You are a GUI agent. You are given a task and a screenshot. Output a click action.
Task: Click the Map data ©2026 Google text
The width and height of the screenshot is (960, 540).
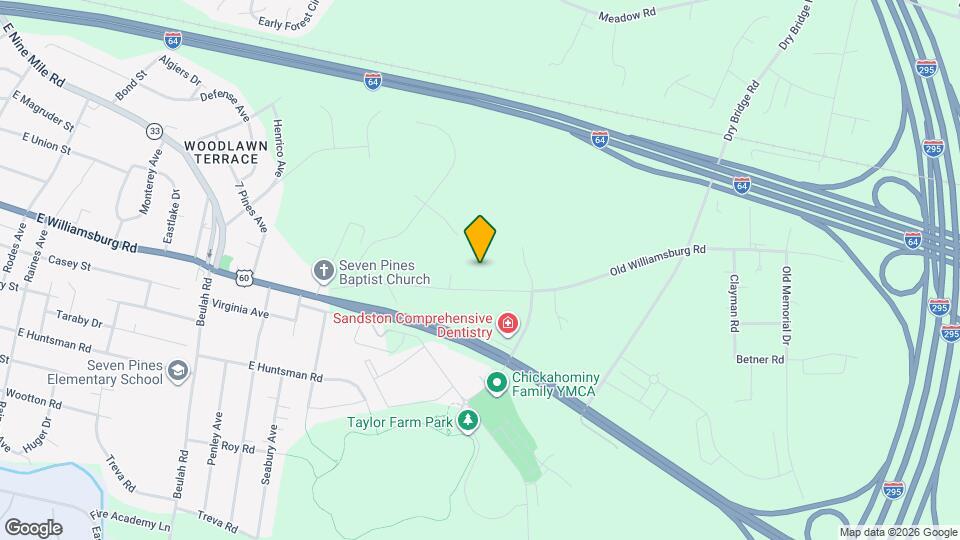pyautogui.click(x=898, y=533)
